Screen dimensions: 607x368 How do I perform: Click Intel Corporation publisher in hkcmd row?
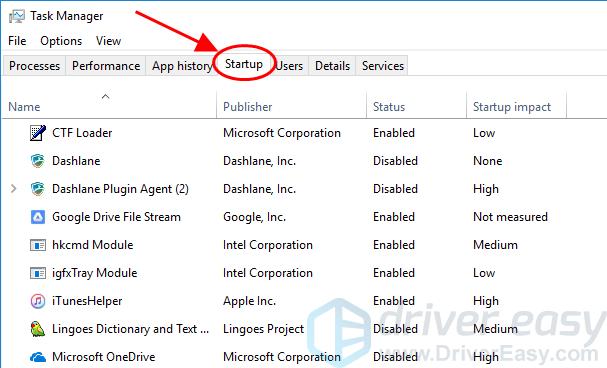(x=267, y=245)
